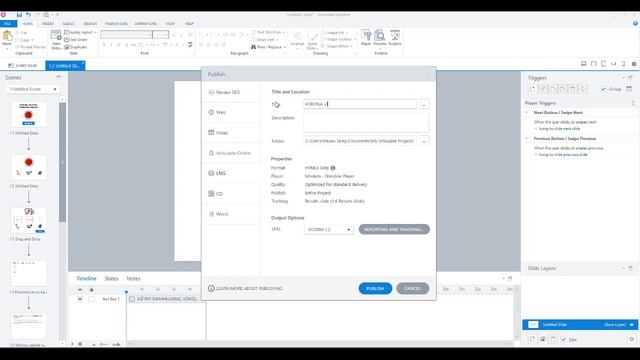This screenshot has width=640, height=360.
Task: Toggle visibility eye for Text Box 1
Action: 80,299
